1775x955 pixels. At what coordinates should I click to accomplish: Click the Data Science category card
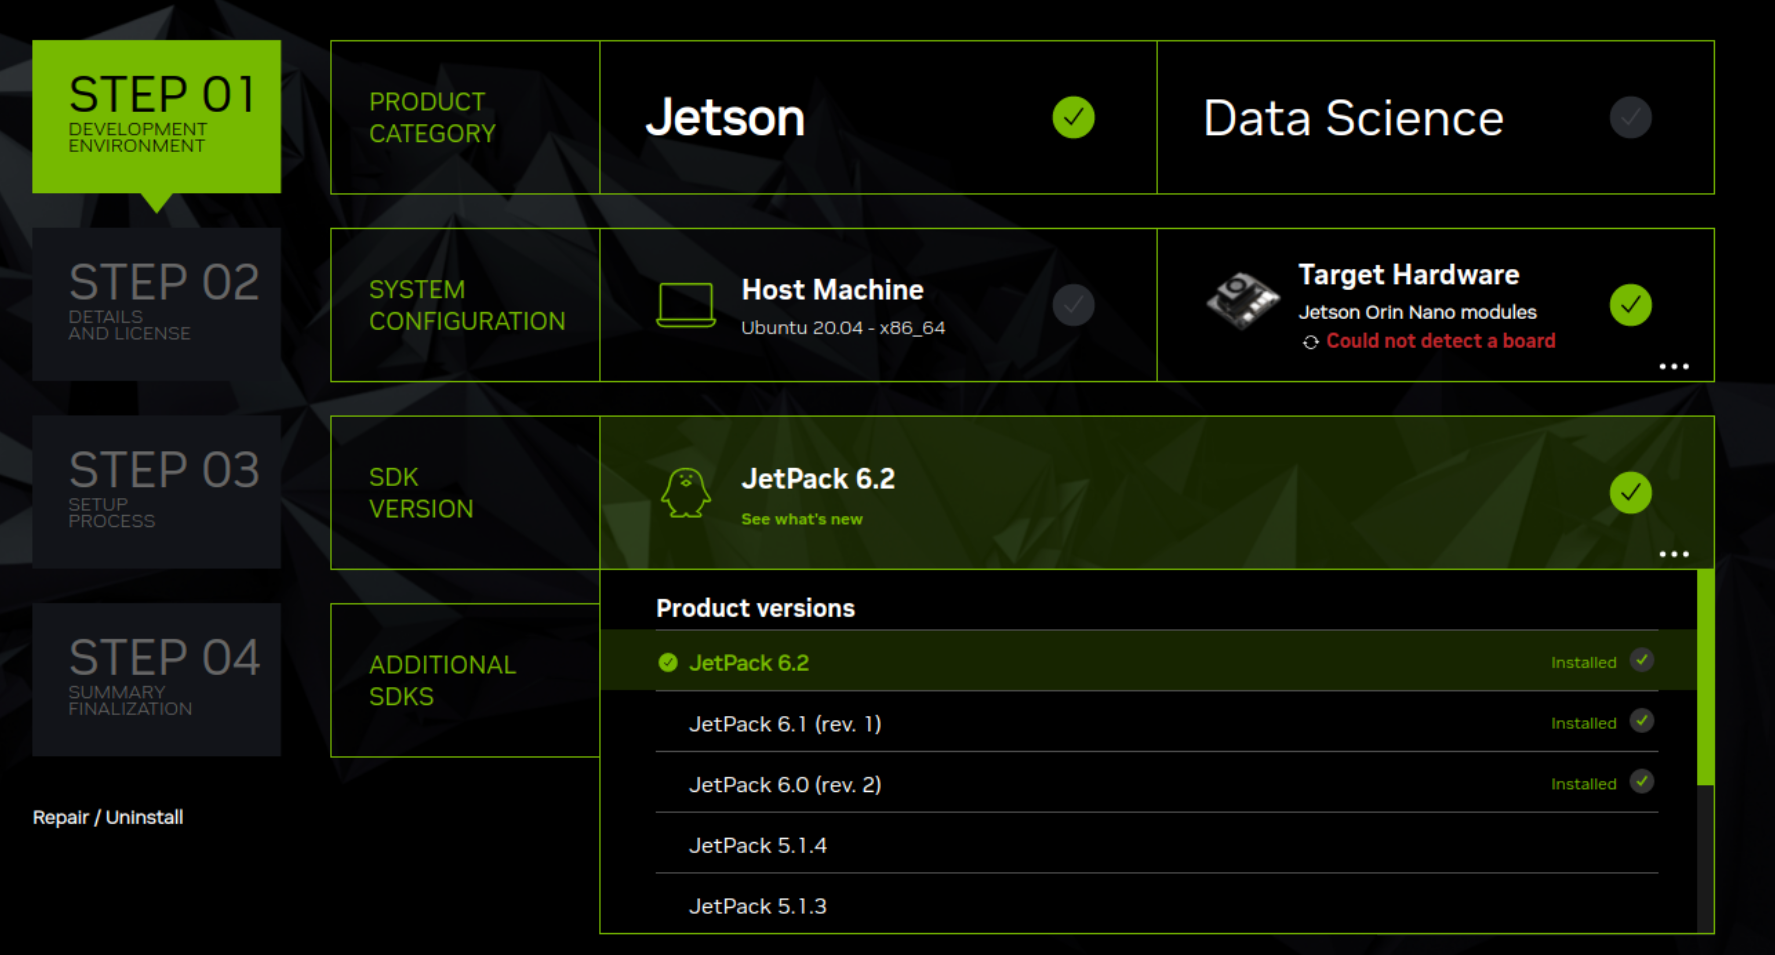click(x=1435, y=117)
